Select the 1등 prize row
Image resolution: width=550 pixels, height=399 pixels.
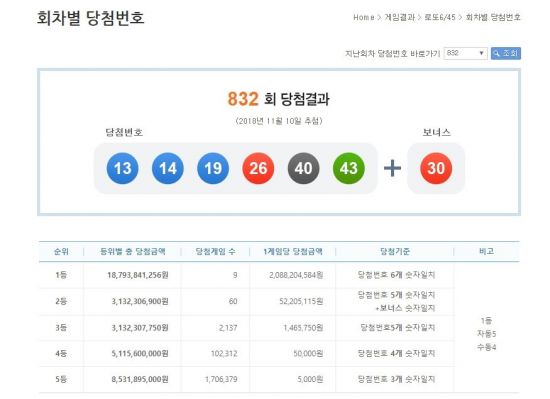247,275
